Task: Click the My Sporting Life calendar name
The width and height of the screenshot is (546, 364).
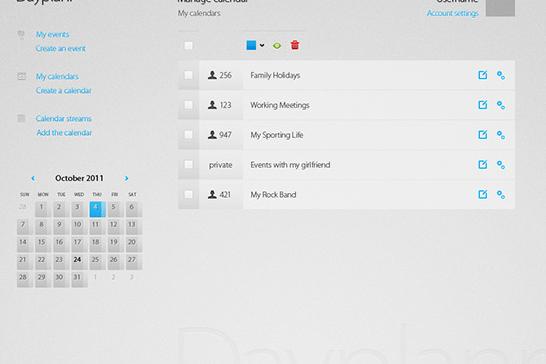Action: pyautogui.click(x=277, y=135)
